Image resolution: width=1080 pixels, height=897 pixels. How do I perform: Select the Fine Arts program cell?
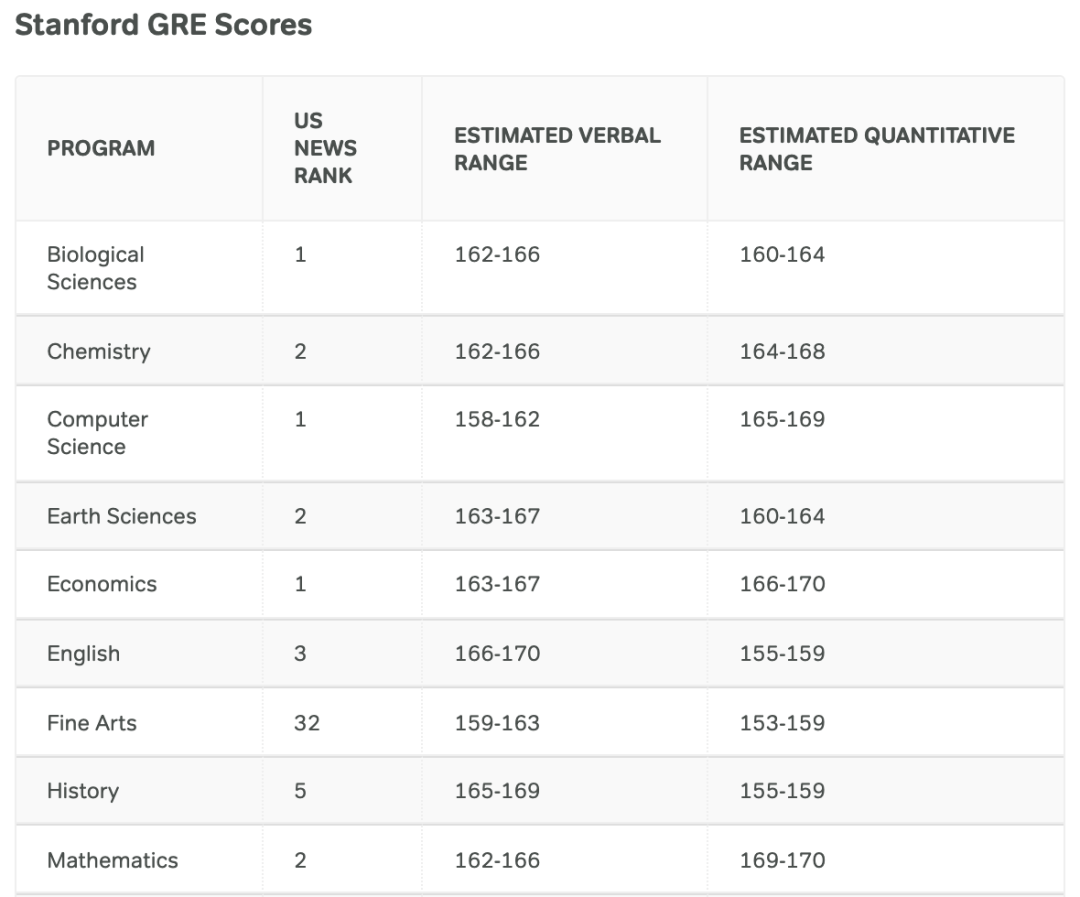coord(92,723)
